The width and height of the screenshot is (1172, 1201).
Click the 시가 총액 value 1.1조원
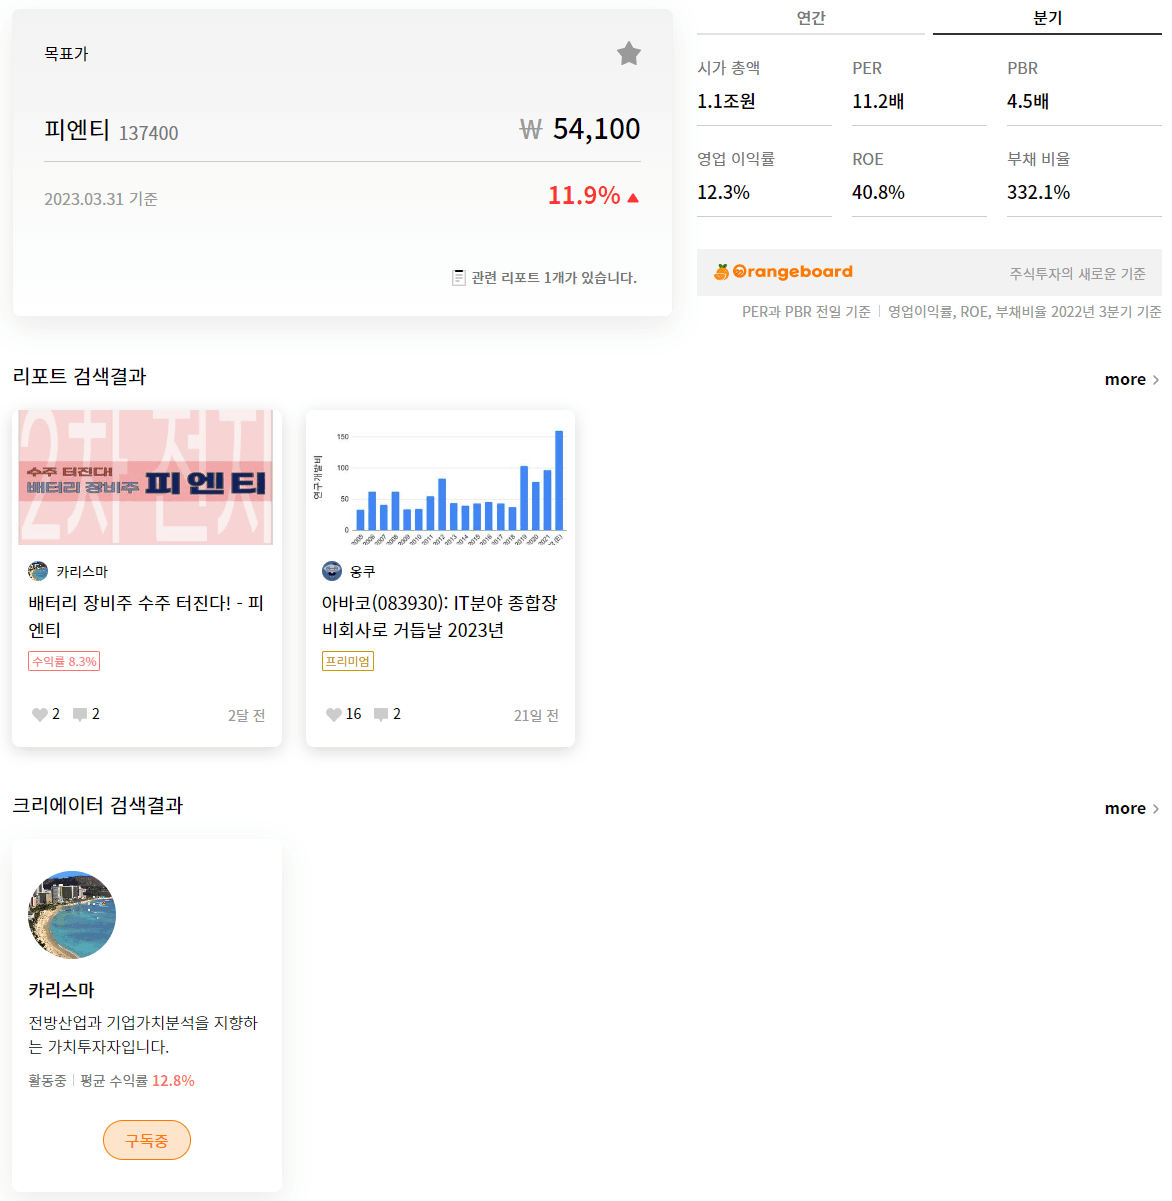click(726, 101)
